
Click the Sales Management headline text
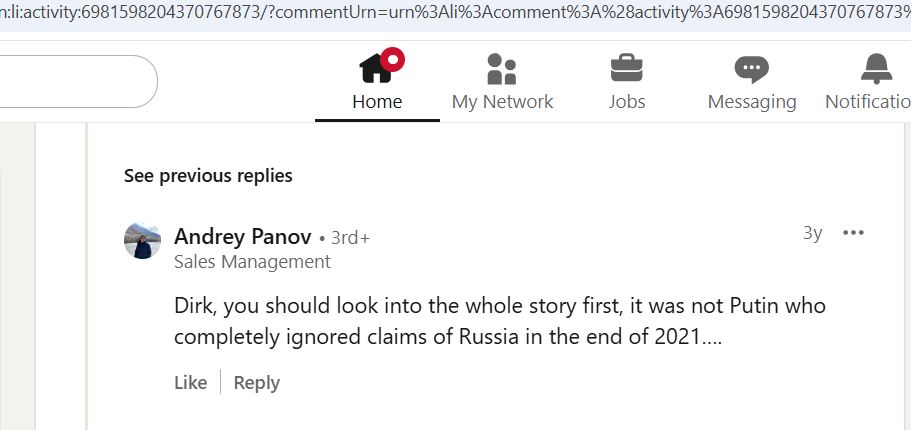[x=252, y=262]
